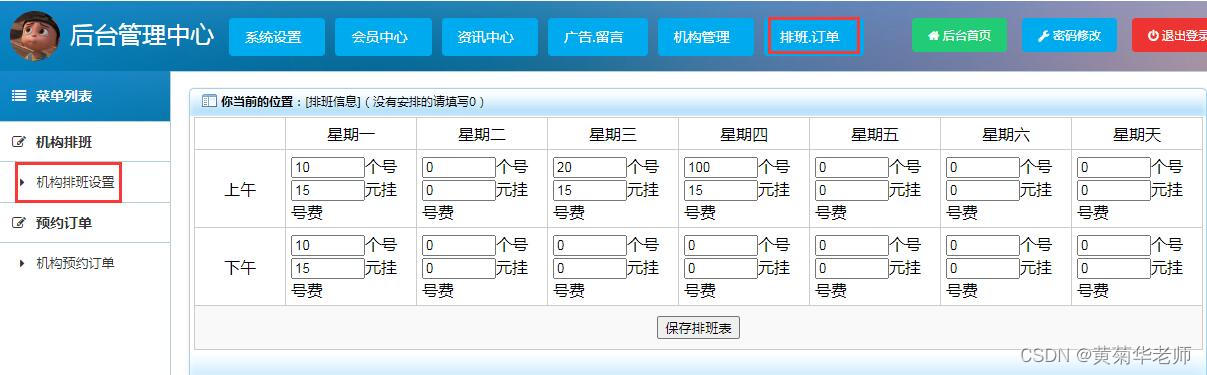Select 机构预约订单 in sidebar

click(75, 263)
